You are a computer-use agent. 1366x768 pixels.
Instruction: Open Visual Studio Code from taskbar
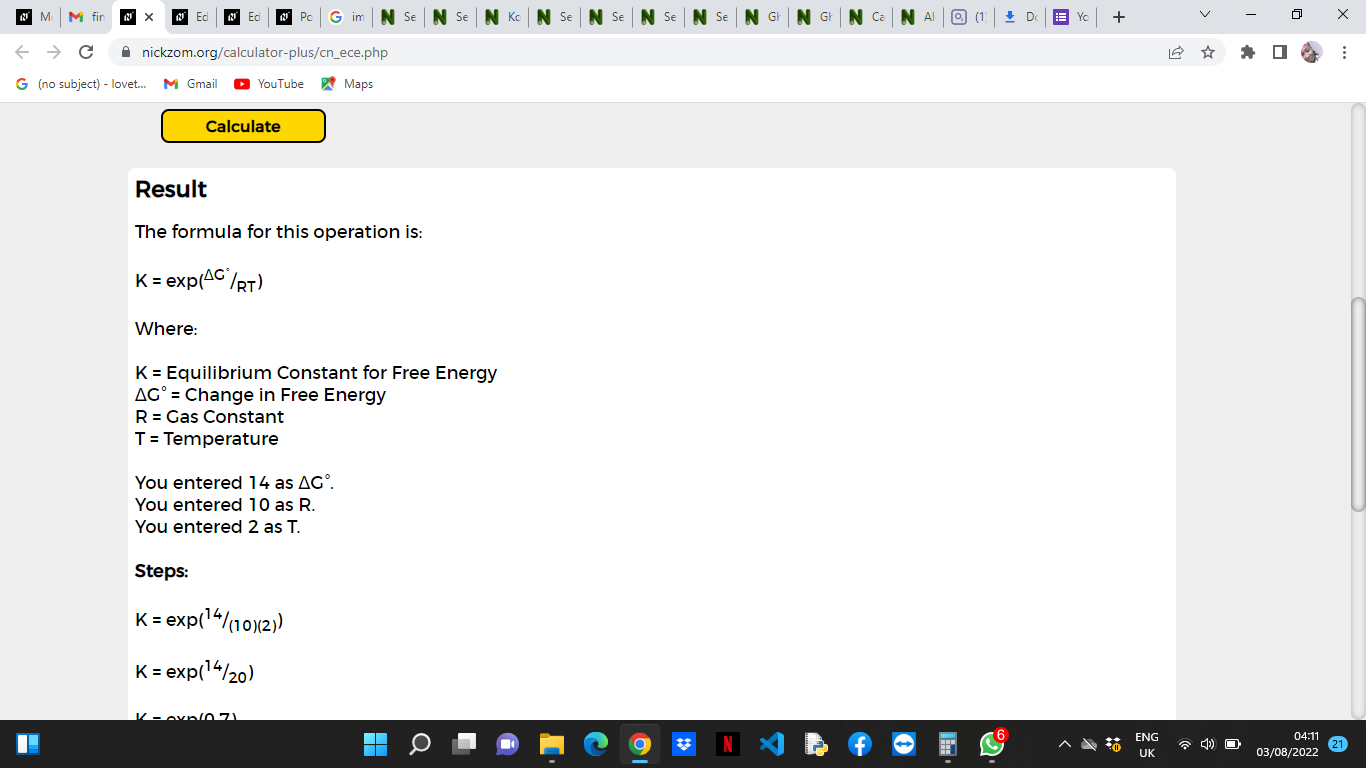pyautogui.click(x=771, y=744)
